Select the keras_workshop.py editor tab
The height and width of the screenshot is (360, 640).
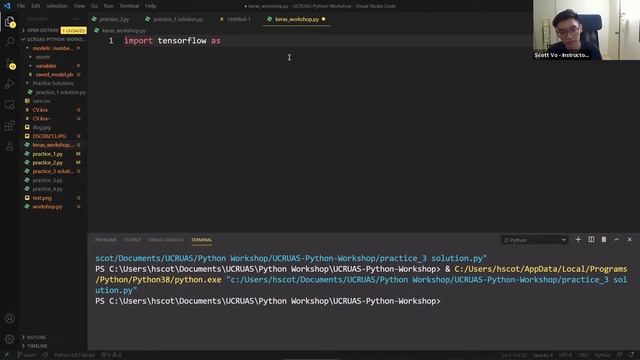(x=296, y=19)
